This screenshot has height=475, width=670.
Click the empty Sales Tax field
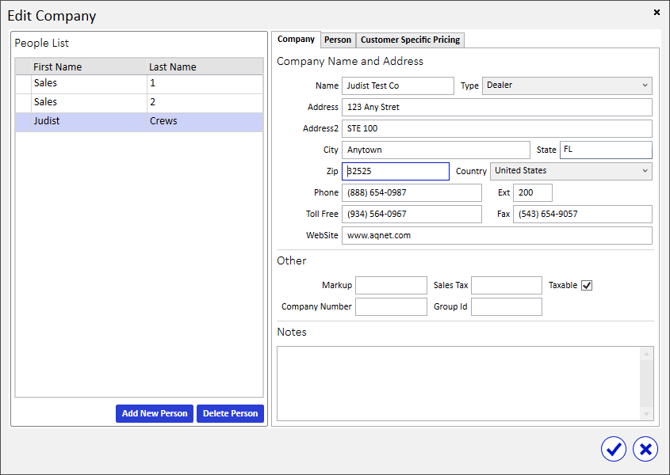click(x=507, y=285)
